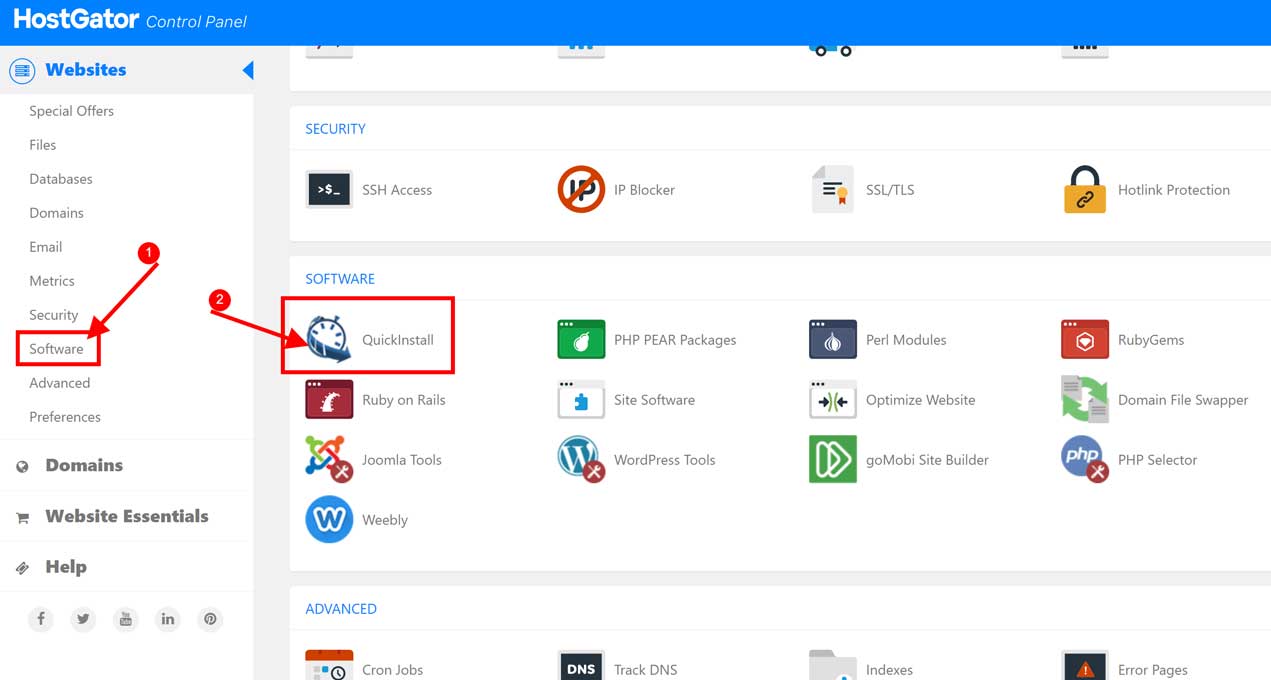
Task: Open Email in the sidebar
Action: tap(46, 247)
